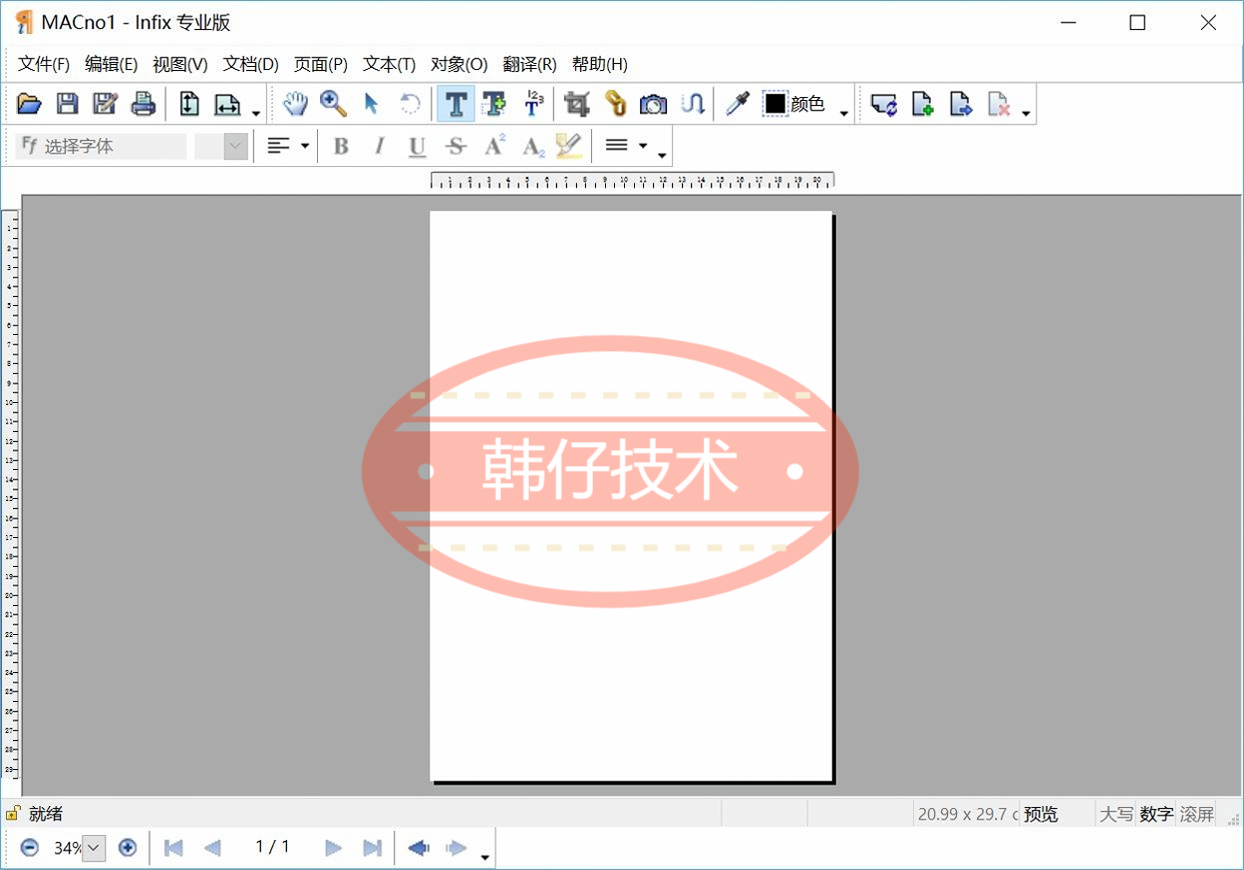Select the Hand pan tool

(x=295, y=103)
